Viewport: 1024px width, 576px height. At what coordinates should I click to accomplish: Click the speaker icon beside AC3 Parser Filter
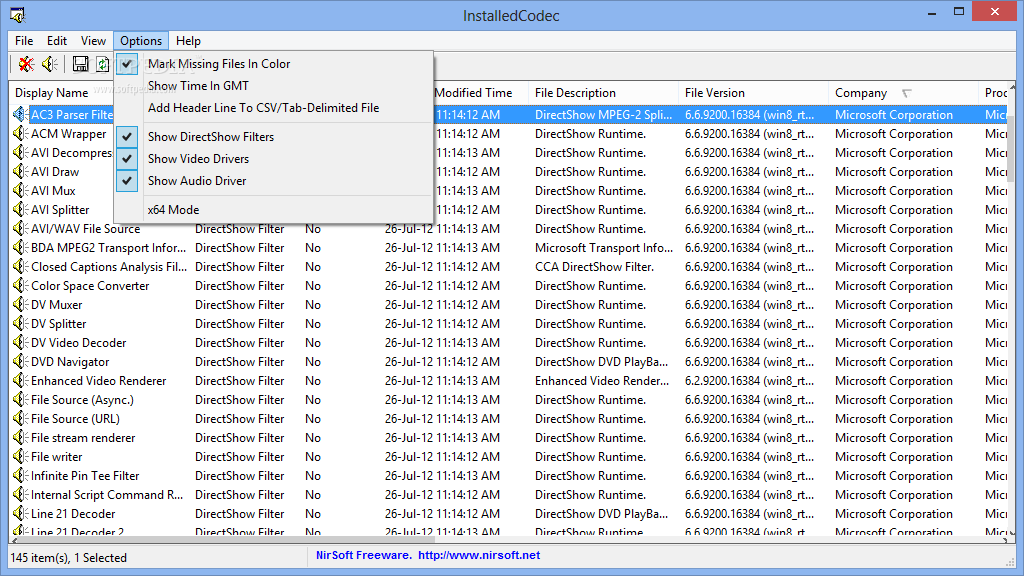click(x=20, y=115)
